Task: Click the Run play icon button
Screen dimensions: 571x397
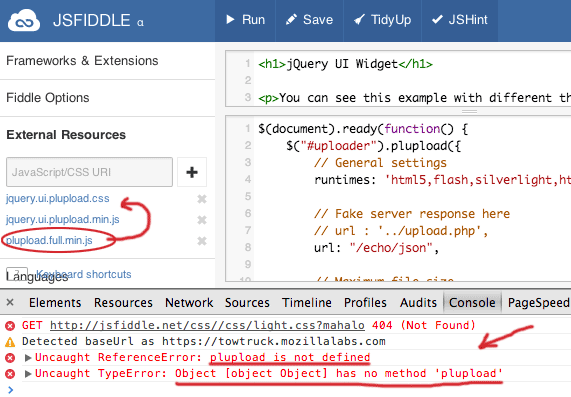Action: point(245,20)
